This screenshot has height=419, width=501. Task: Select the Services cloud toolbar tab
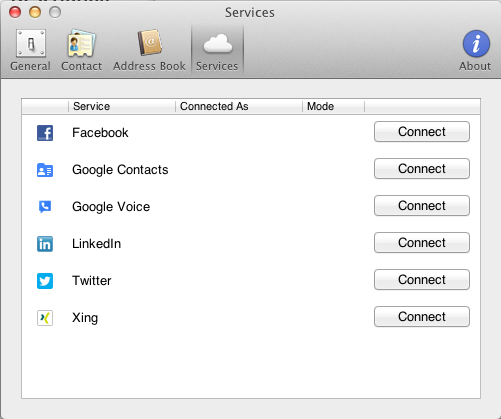pyautogui.click(x=217, y=50)
